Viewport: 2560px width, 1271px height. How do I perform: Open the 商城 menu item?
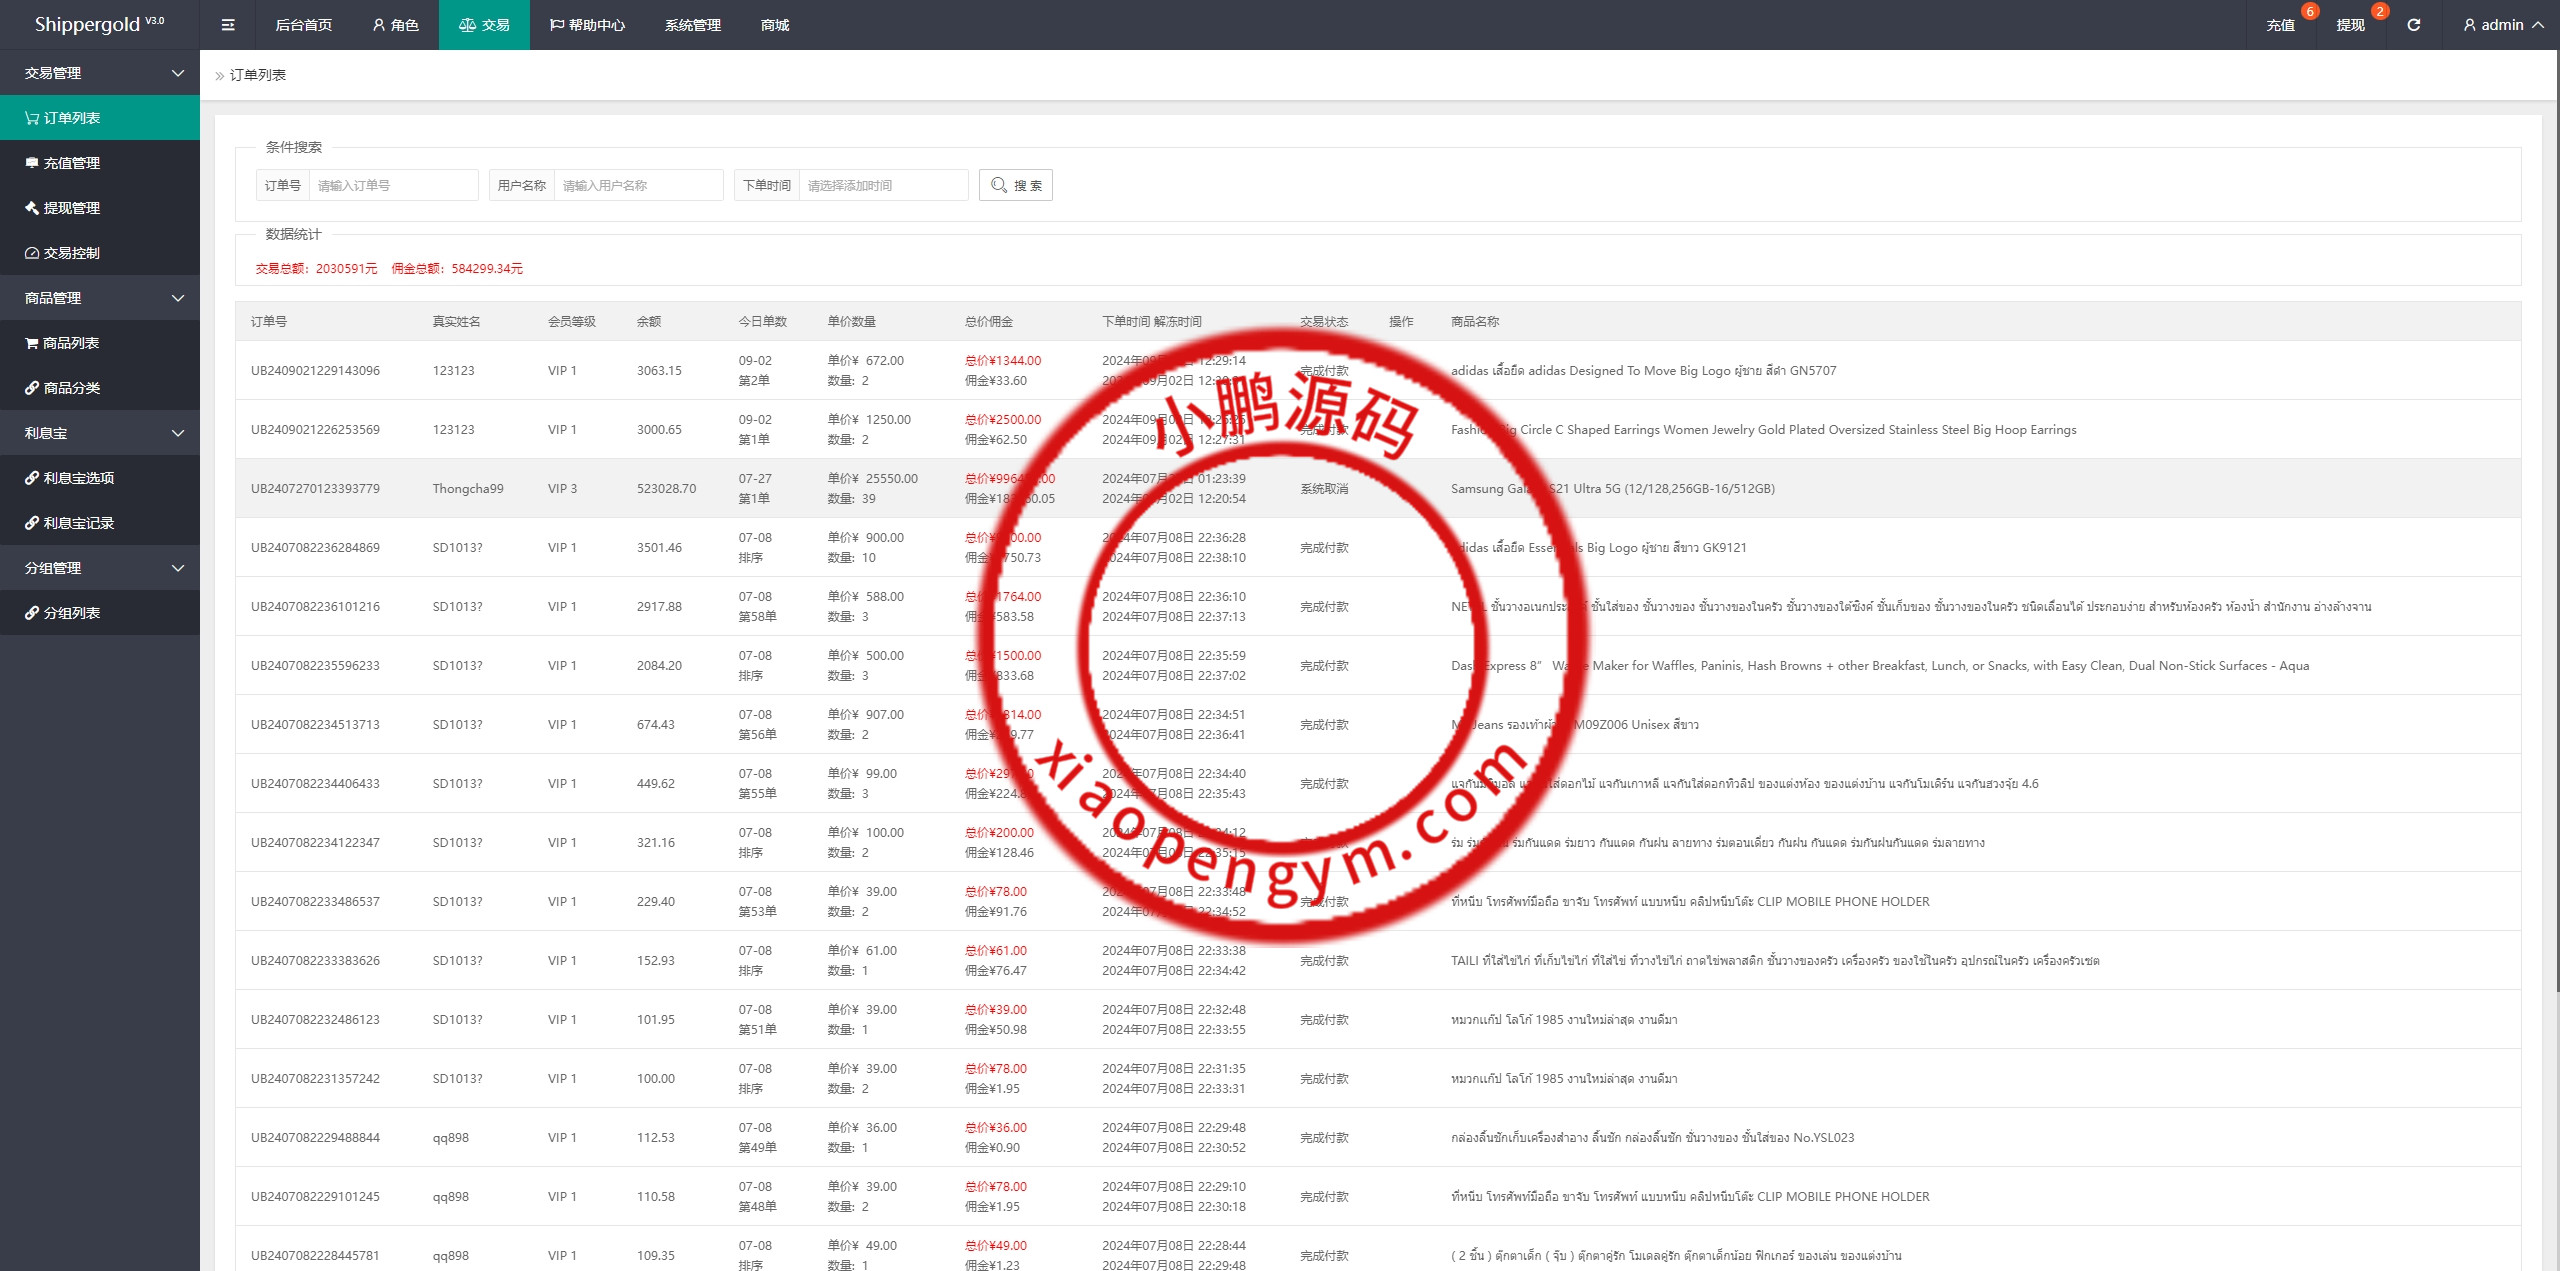775,24
